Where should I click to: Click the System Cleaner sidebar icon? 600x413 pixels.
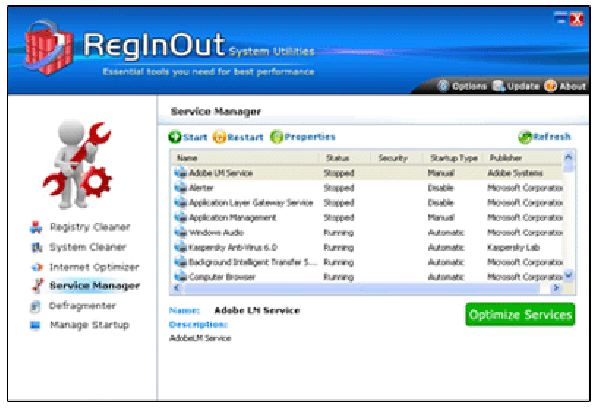pos(36,247)
